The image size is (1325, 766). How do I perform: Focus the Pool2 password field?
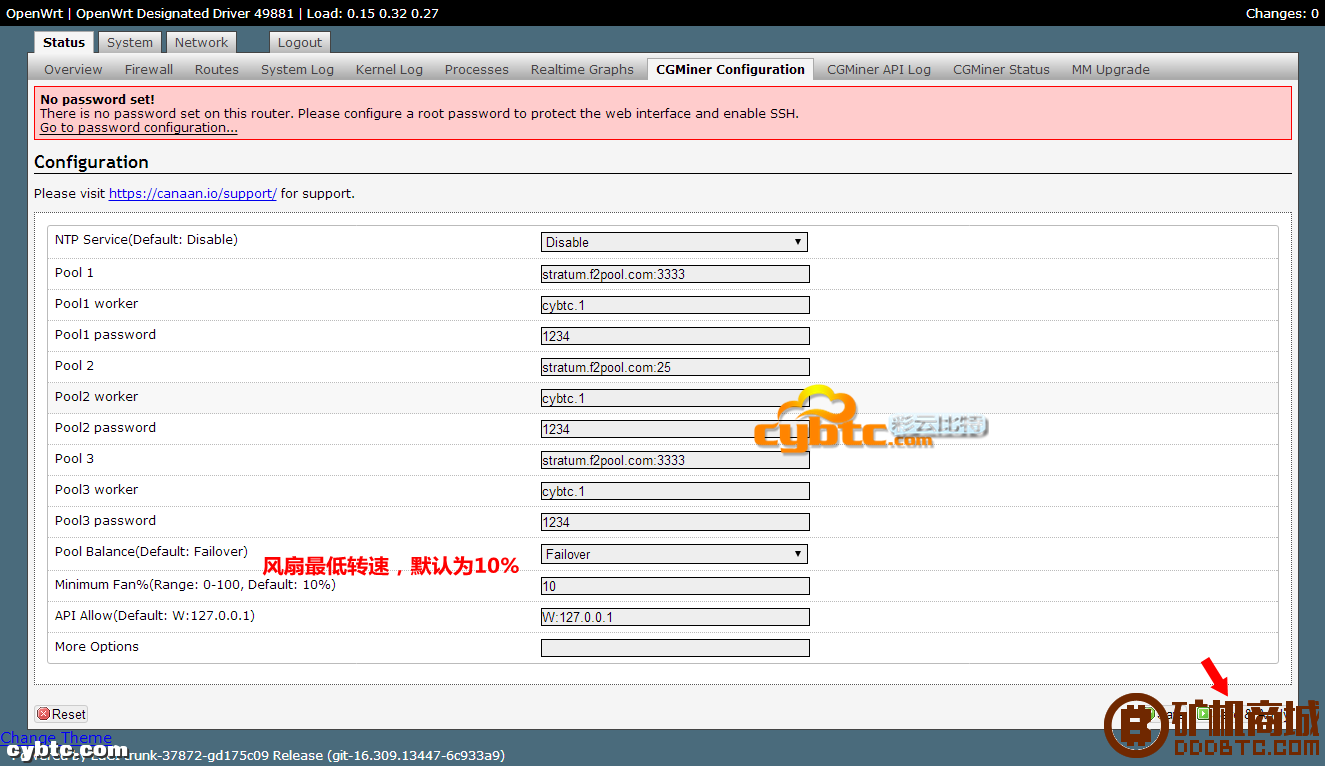click(675, 429)
